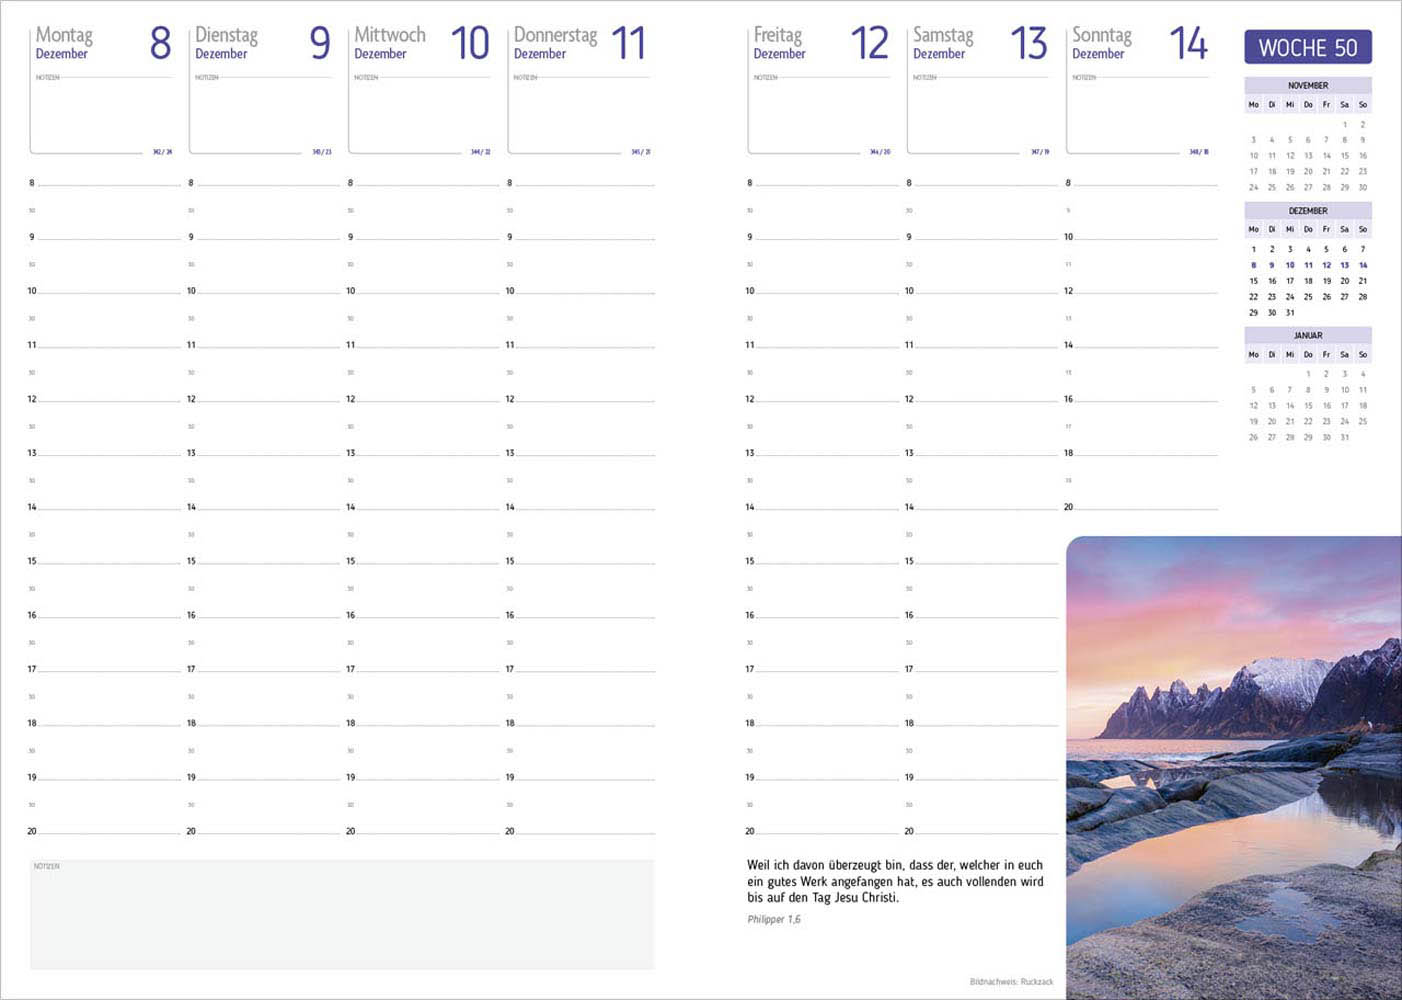Click the JANUAR mini calendar title
The width and height of the screenshot is (1402, 1000).
coord(1307,336)
